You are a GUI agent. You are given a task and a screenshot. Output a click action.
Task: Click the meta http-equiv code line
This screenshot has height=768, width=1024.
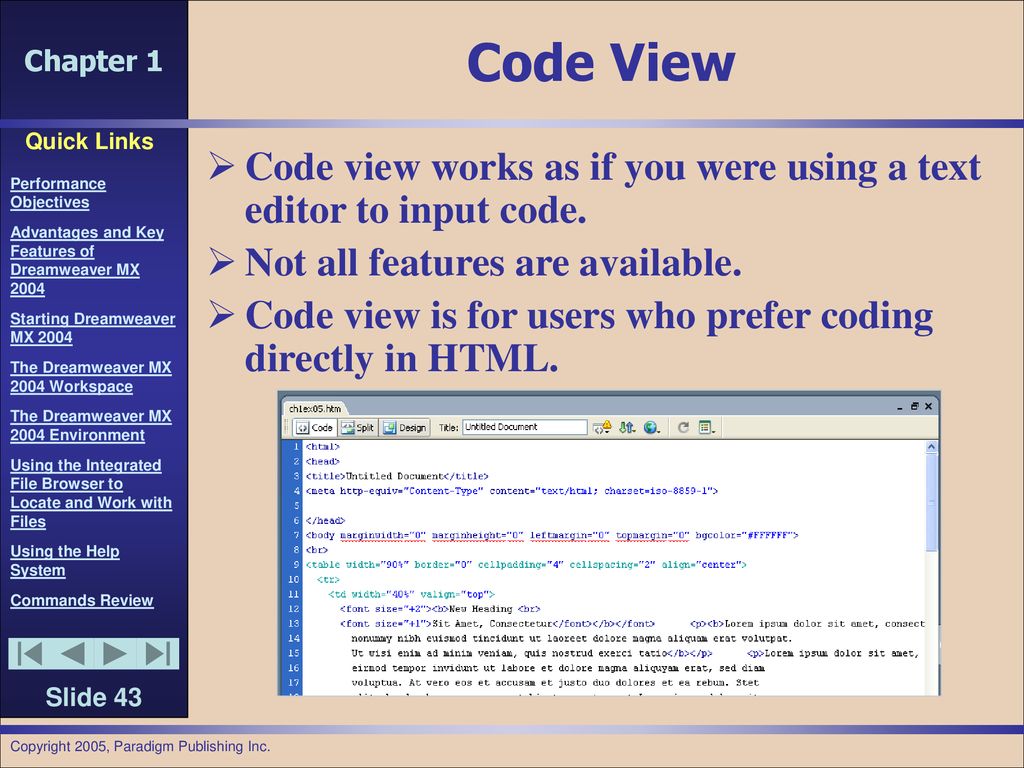tap(512, 491)
